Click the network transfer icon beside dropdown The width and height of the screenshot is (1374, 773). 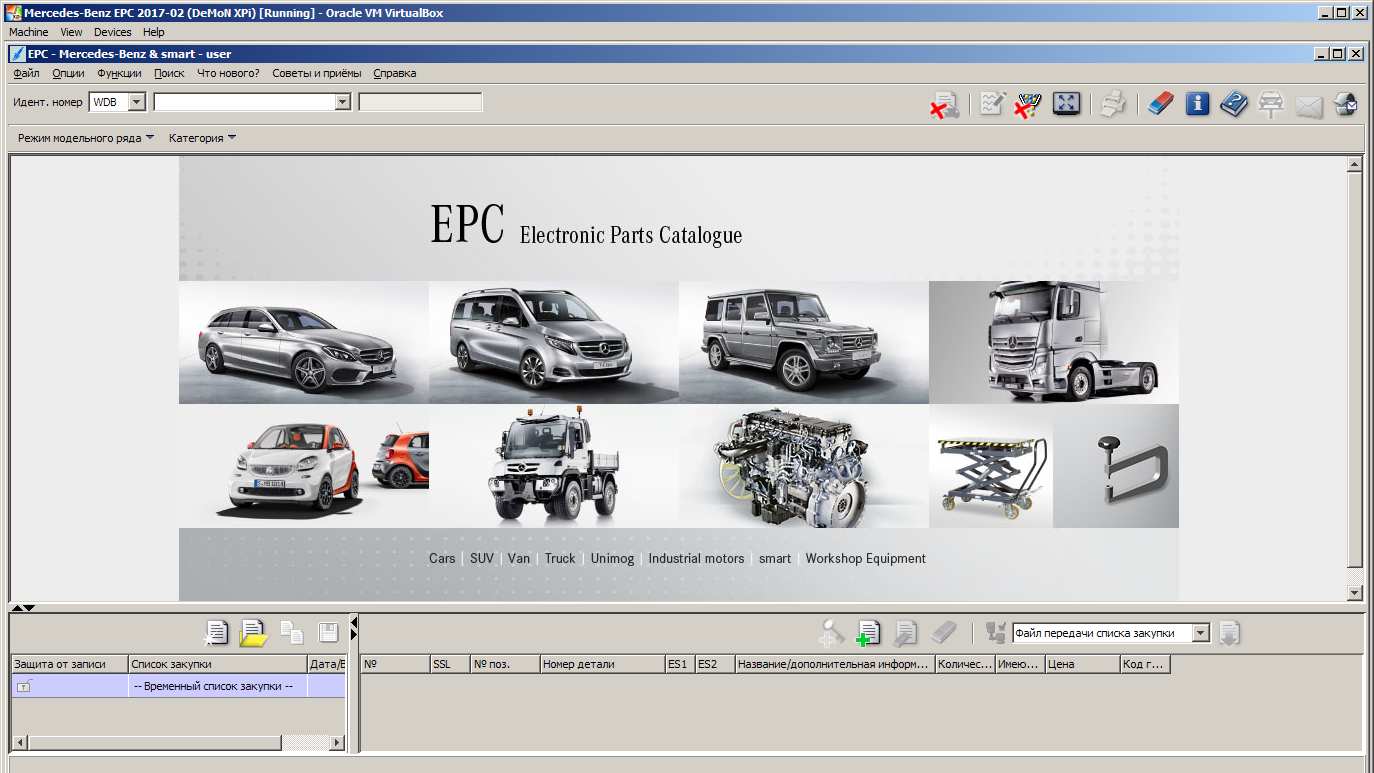(x=996, y=632)
